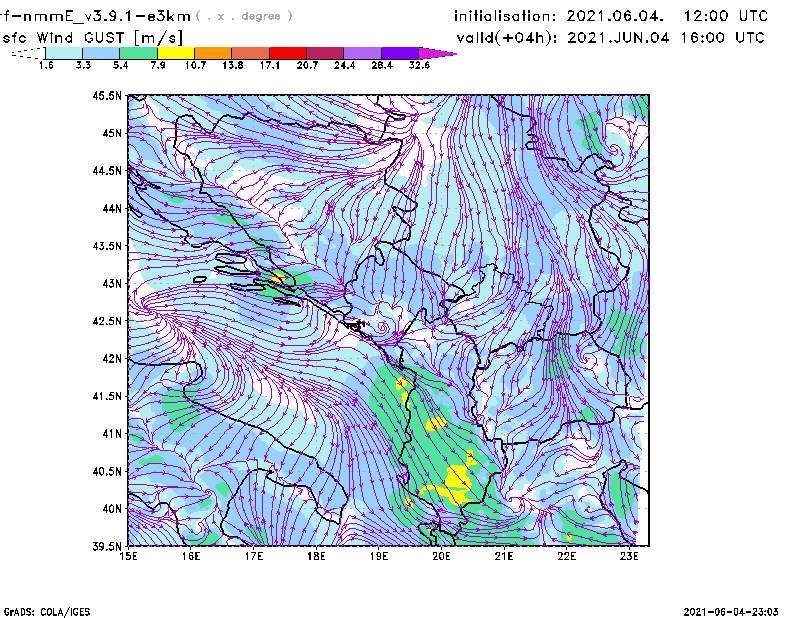Click the 45N latitude label
The image size is (800, 618).
112,133
